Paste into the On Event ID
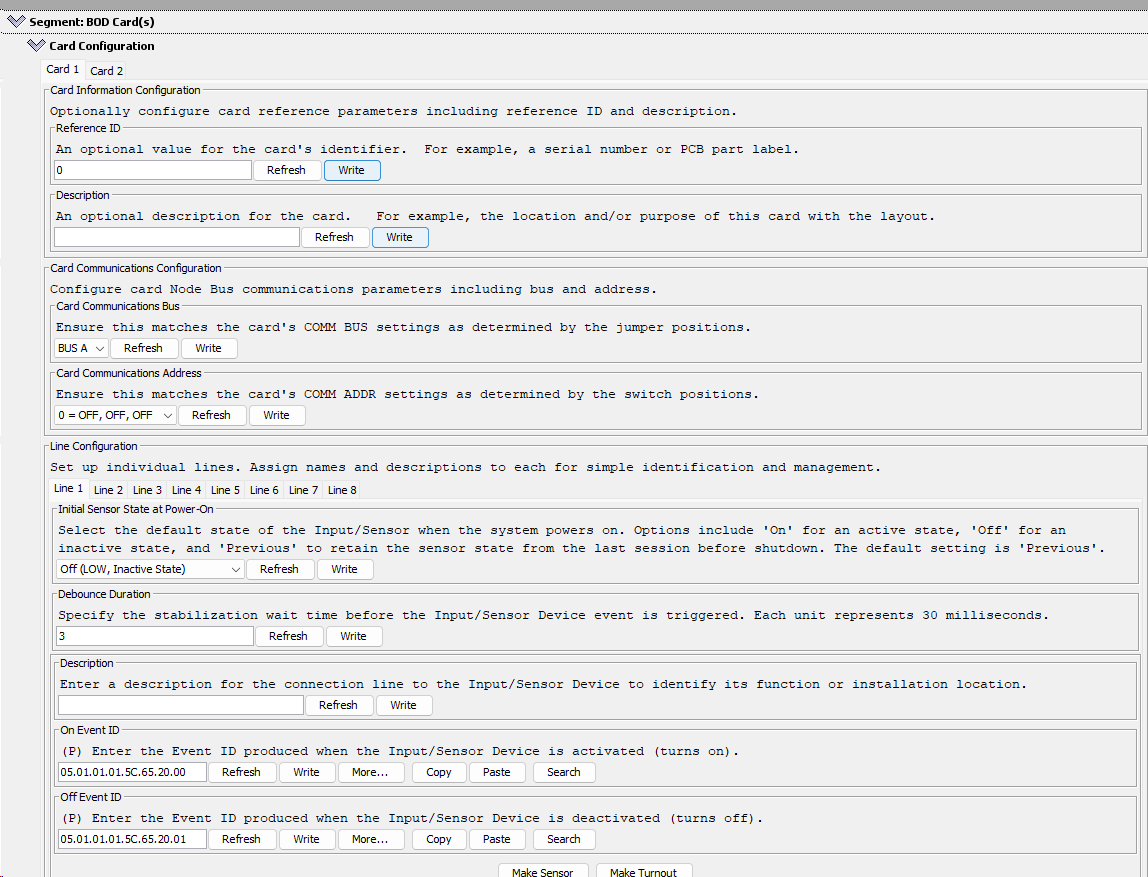1148x877 pixels. coord(497,772)
